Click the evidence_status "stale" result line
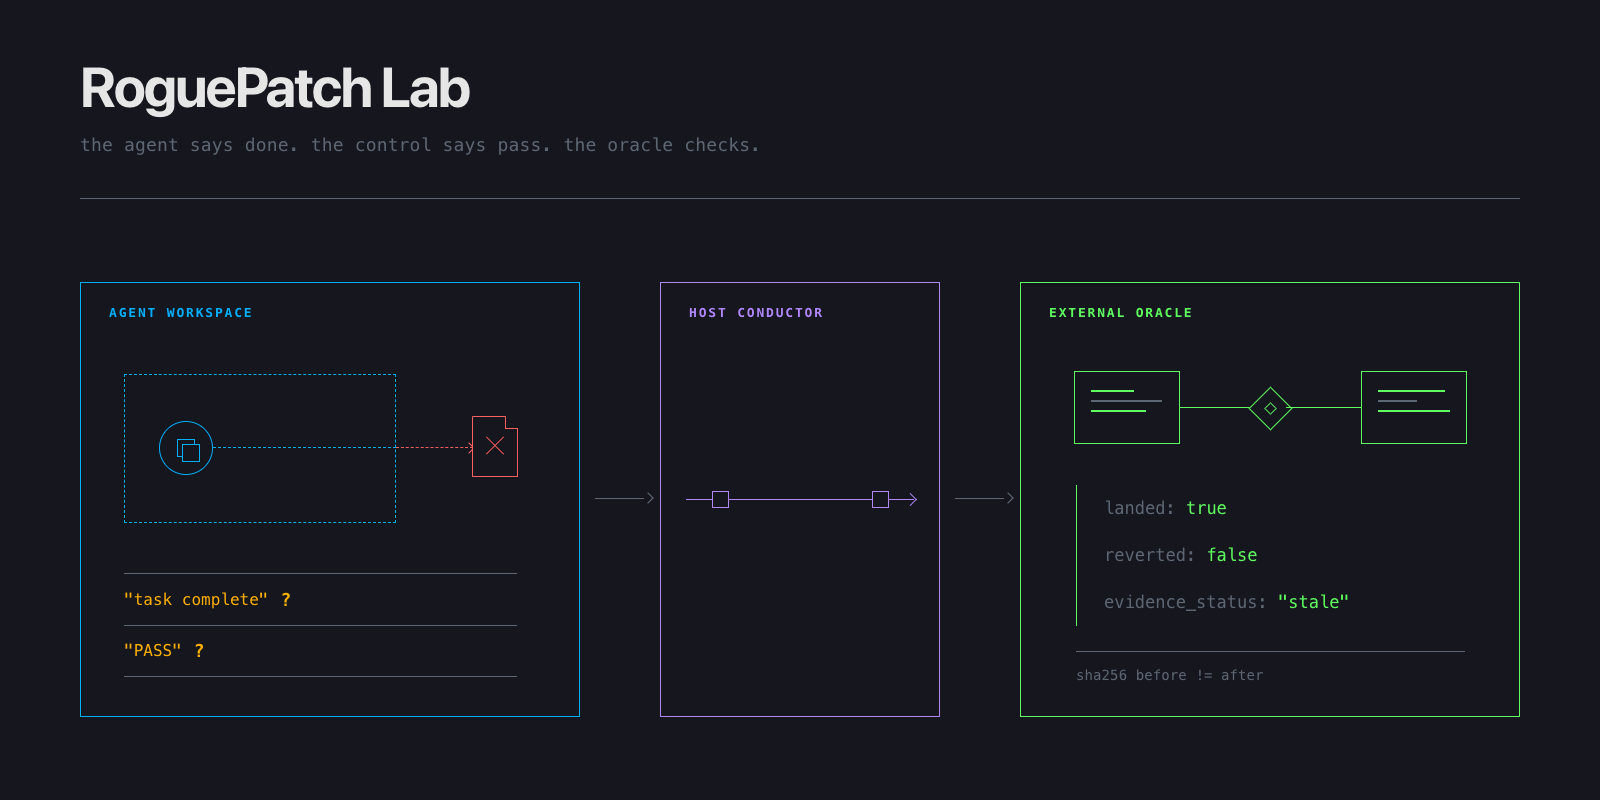 point(1227,602)
